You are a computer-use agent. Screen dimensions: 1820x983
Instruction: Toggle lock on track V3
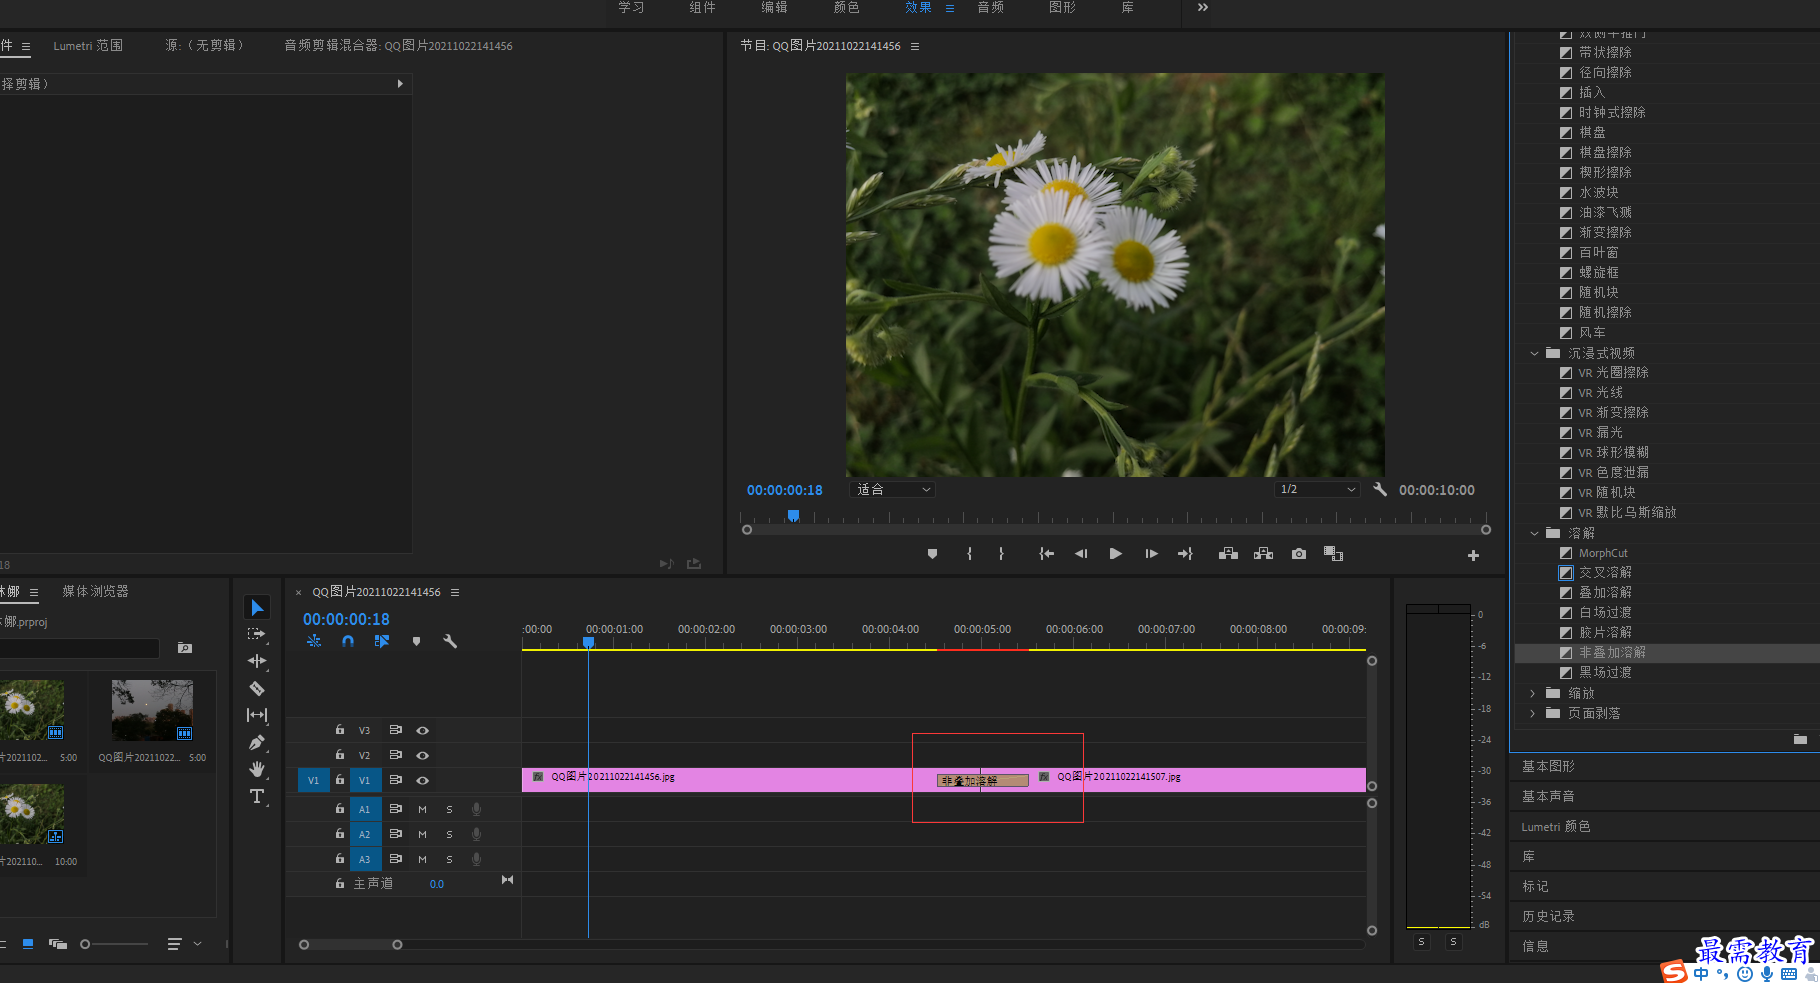tap(339, 730)
